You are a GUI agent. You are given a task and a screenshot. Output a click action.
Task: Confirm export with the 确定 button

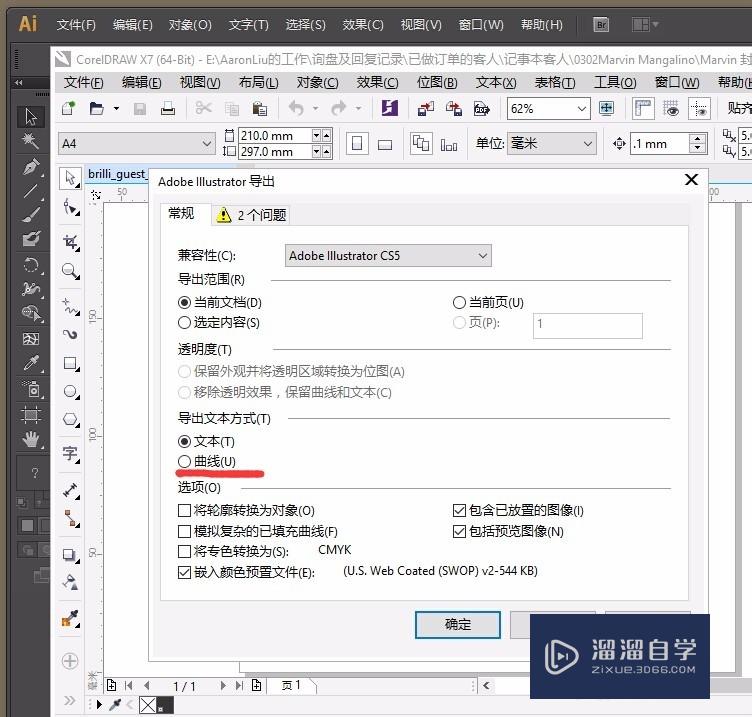click(x=458, y=624)
